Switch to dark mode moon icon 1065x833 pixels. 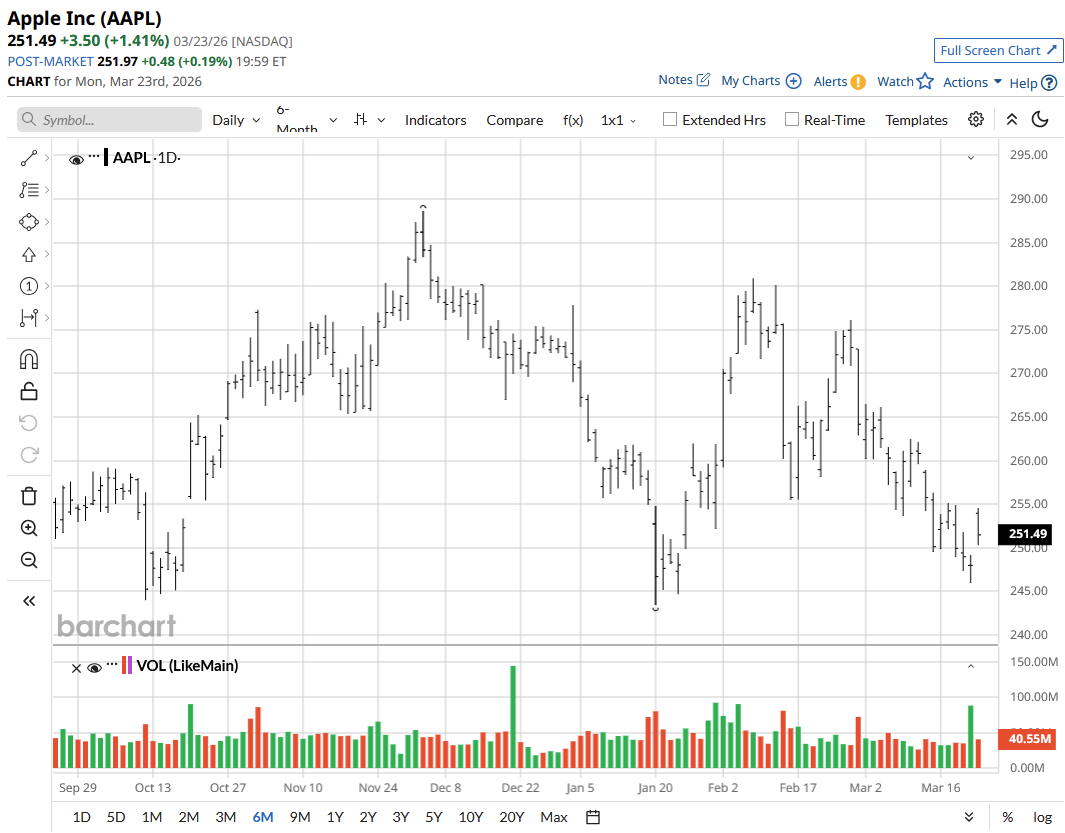1040,120
